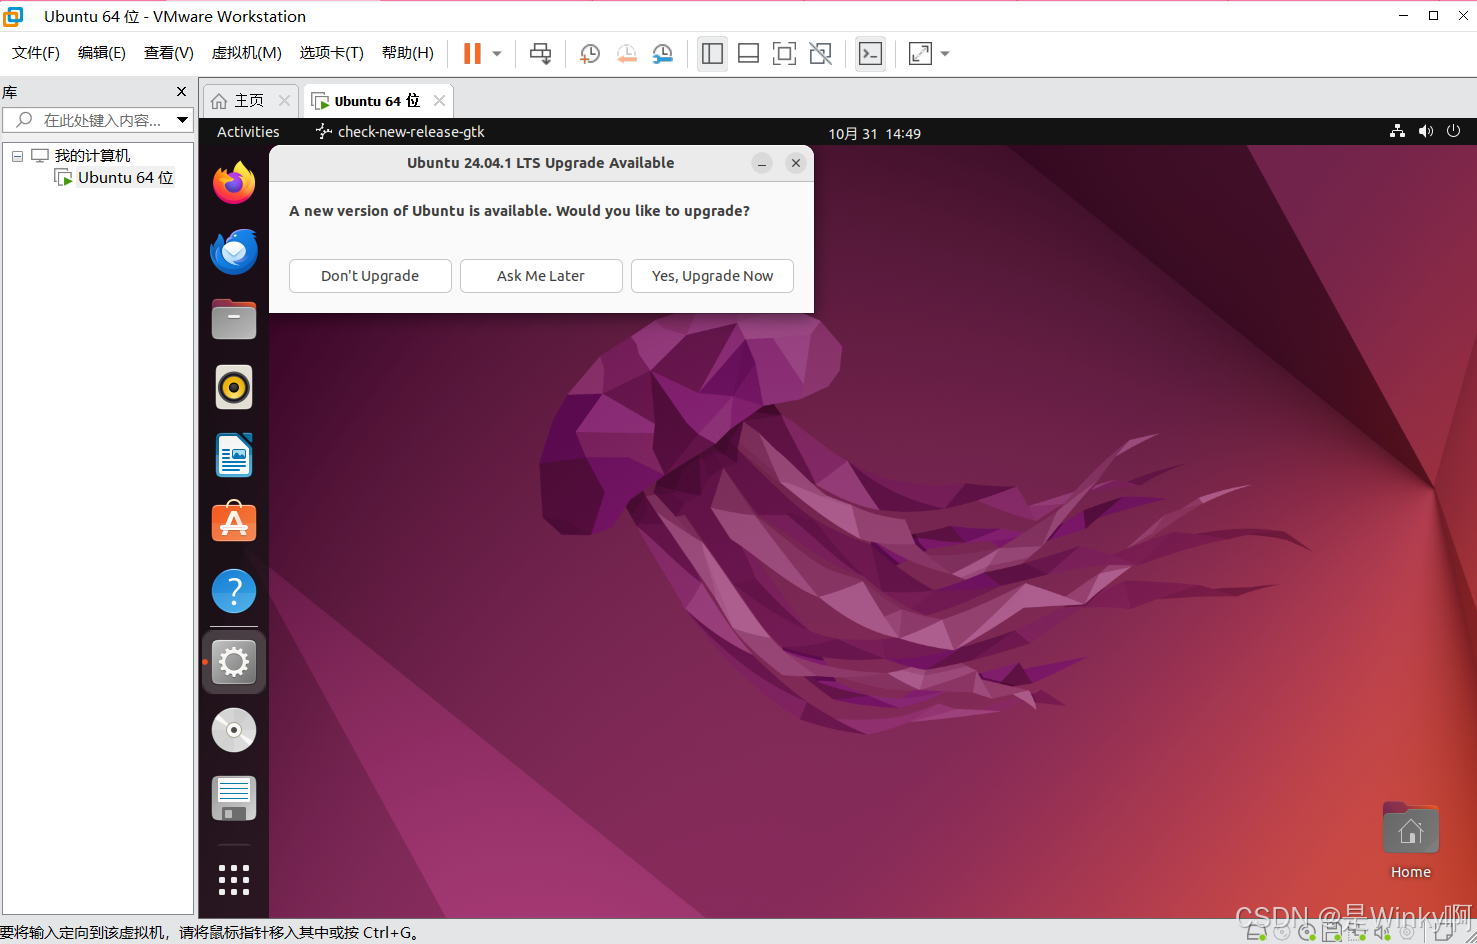Select 我的计算机 in the library tree

pos(92,156)
